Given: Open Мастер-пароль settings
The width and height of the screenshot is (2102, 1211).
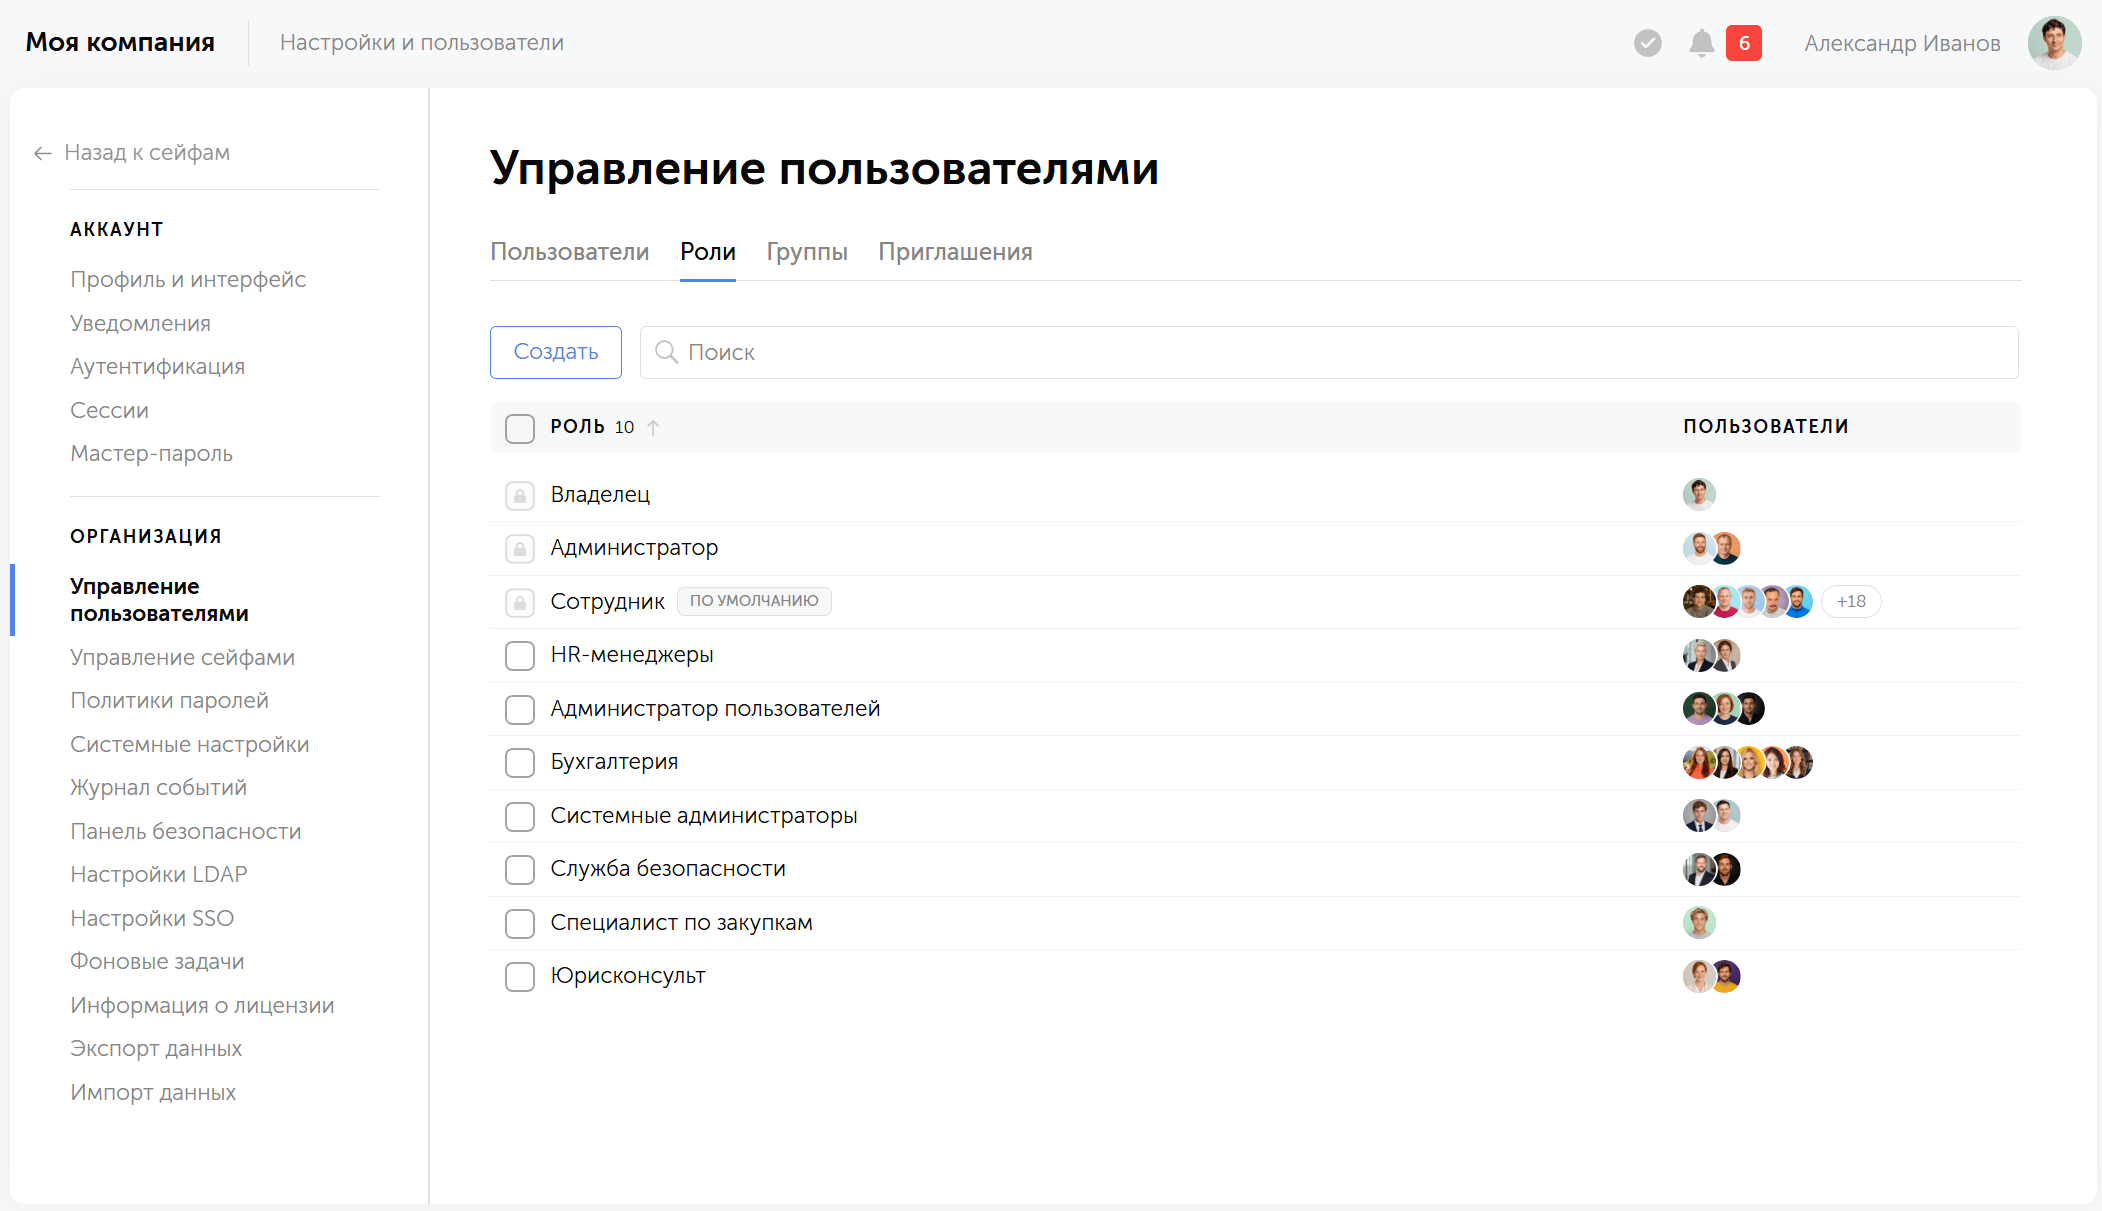Looking at the screenshot, I should tap(151, 453).
